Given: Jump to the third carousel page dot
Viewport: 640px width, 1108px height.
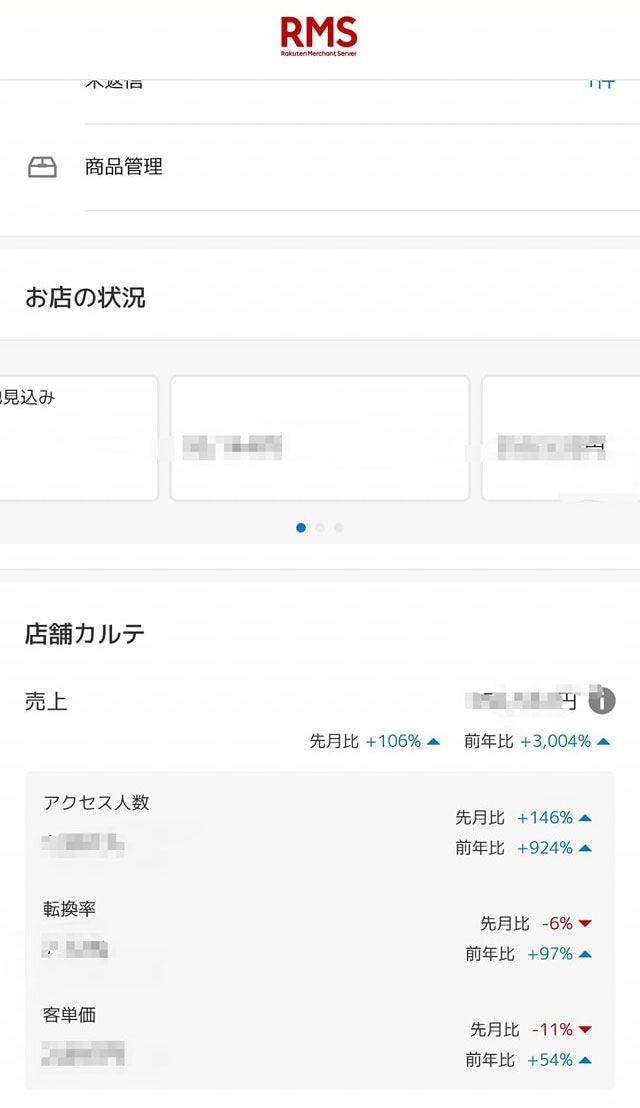Looking at the screenshot, I should (339, 527).
